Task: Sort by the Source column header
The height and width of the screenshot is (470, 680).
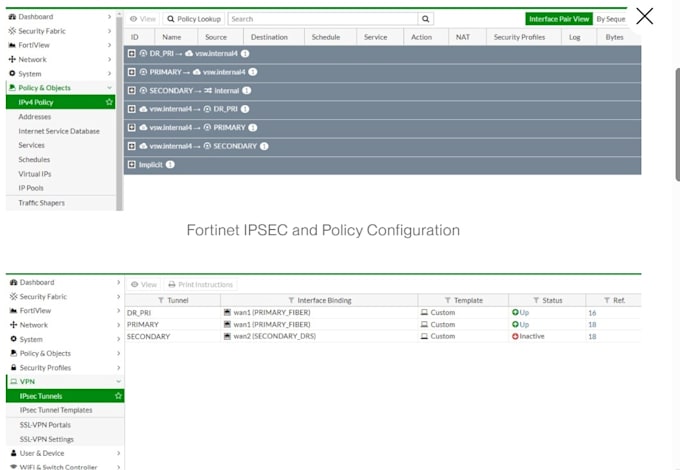Action: pyautogui.click(x=216, y=37)
